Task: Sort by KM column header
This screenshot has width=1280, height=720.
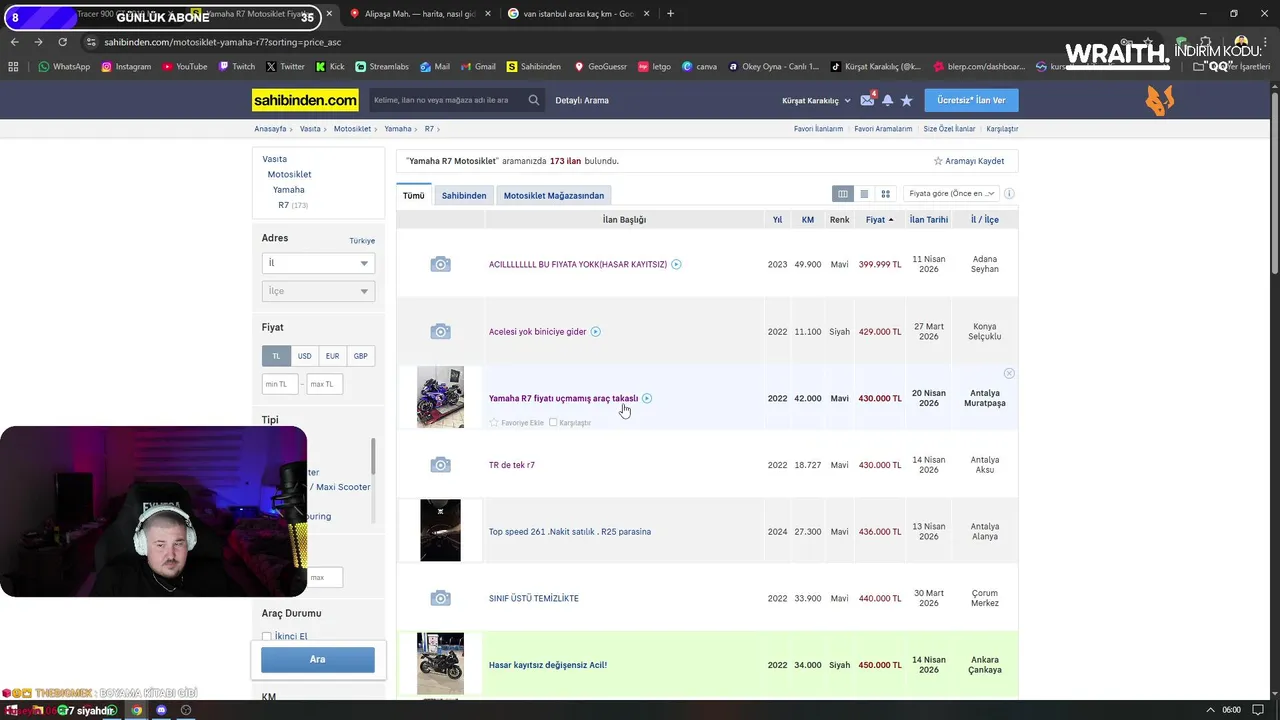Action: click(x=807, y=220)
